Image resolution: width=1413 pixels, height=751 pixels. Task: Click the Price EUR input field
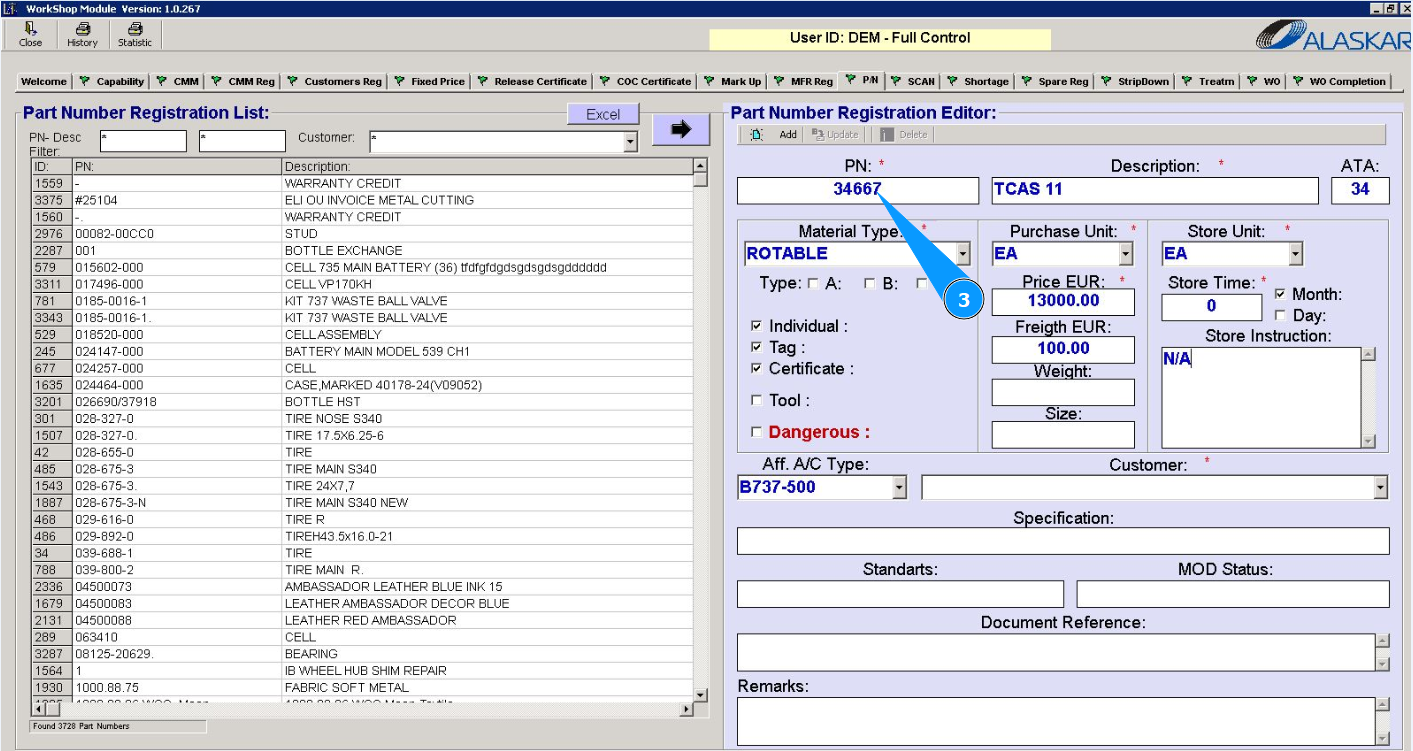[1063, 301]
